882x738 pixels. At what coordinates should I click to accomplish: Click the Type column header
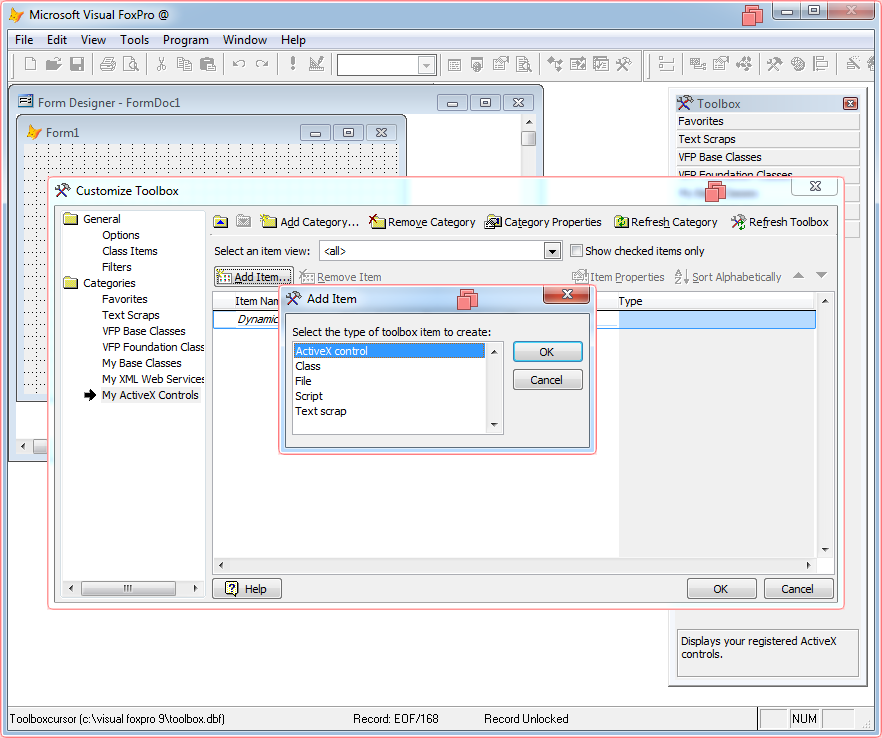[716, 301]
